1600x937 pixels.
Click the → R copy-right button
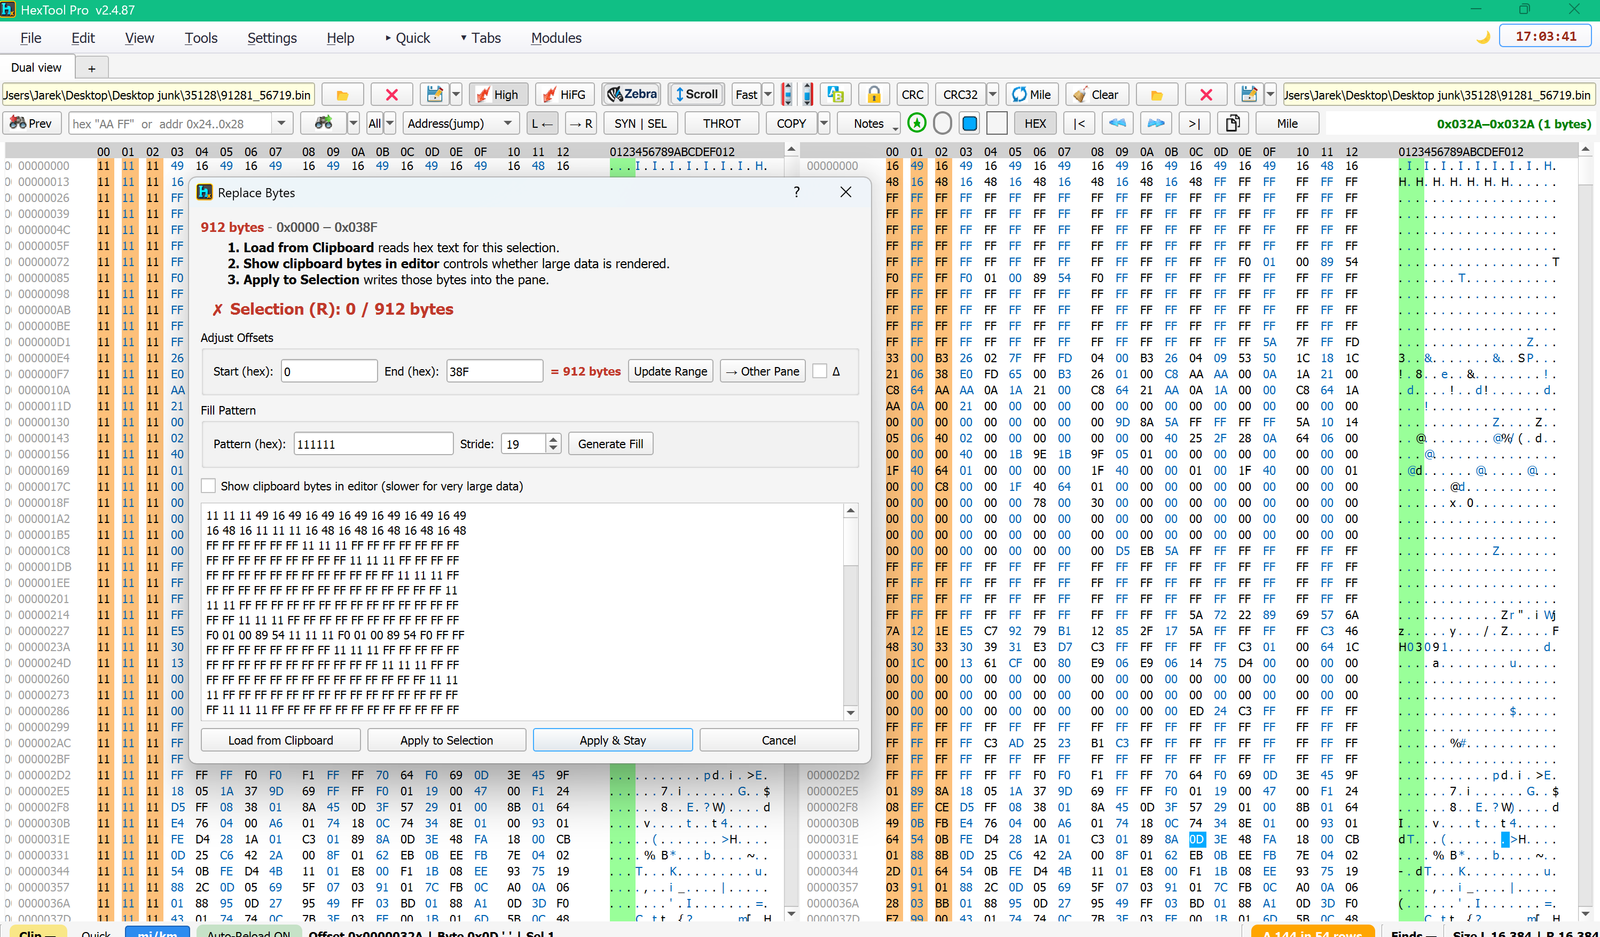581,123
